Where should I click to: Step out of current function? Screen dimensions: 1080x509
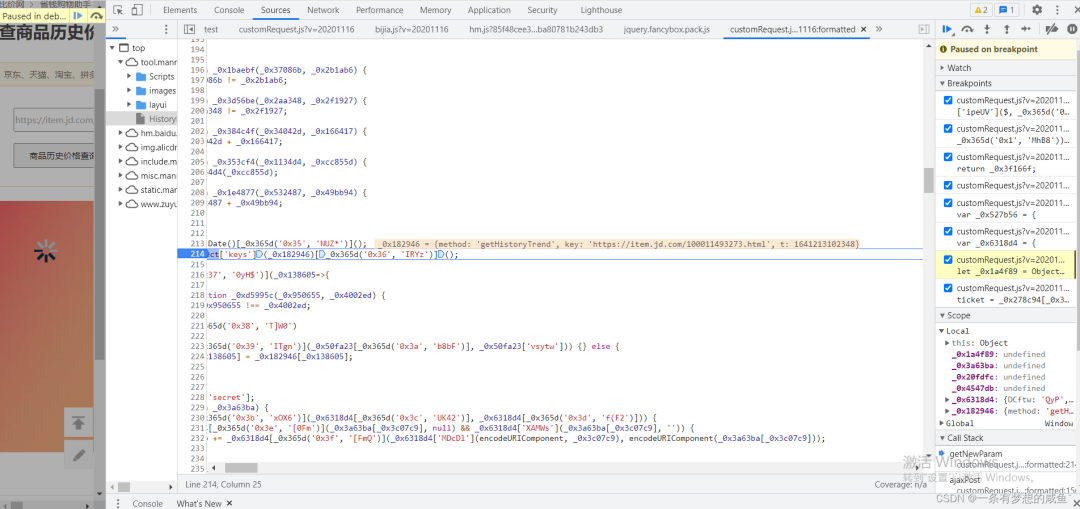(1005, 30)
